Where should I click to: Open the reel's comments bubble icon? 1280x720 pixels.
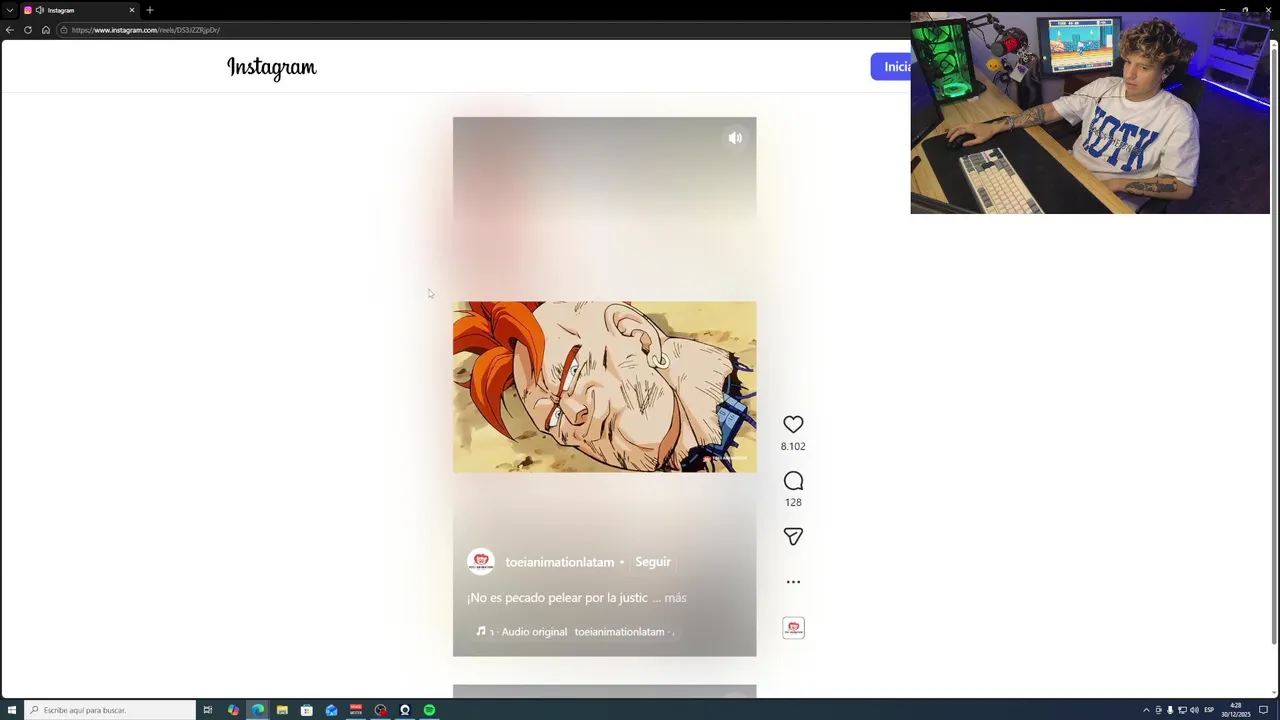tap(793, 481)
